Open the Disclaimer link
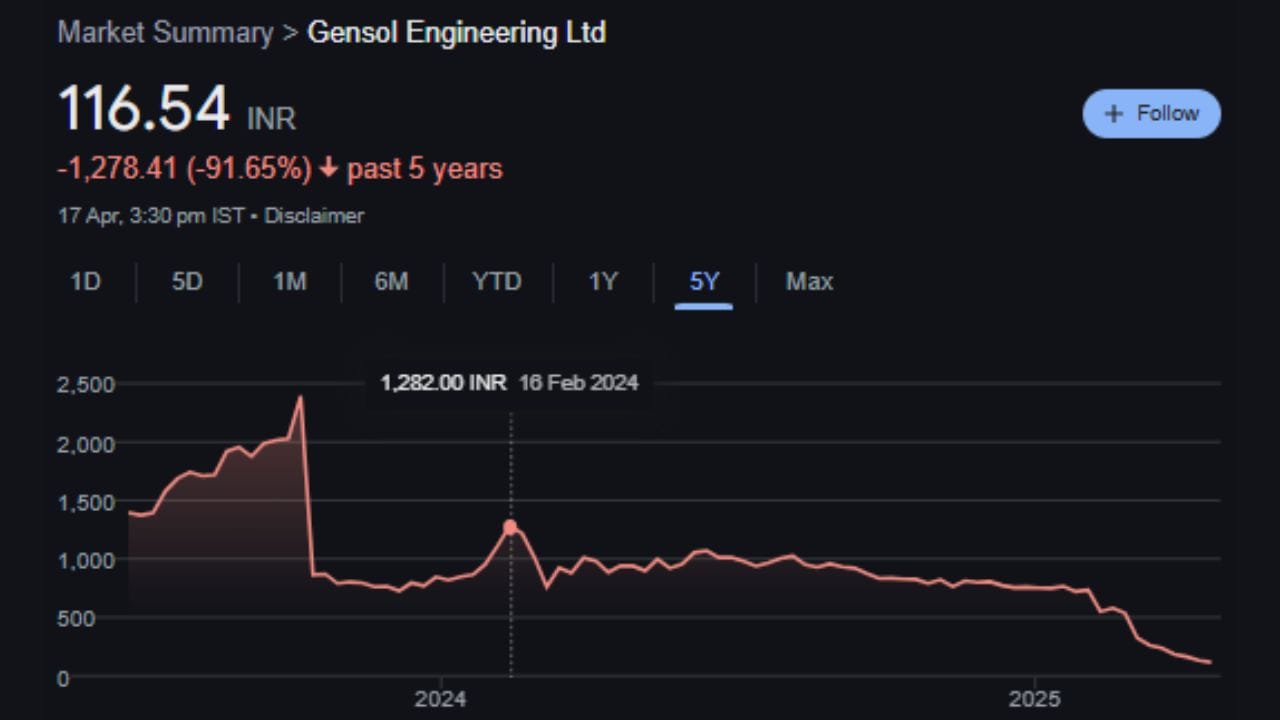This screenshot has width=1280, height=720. 314,215
